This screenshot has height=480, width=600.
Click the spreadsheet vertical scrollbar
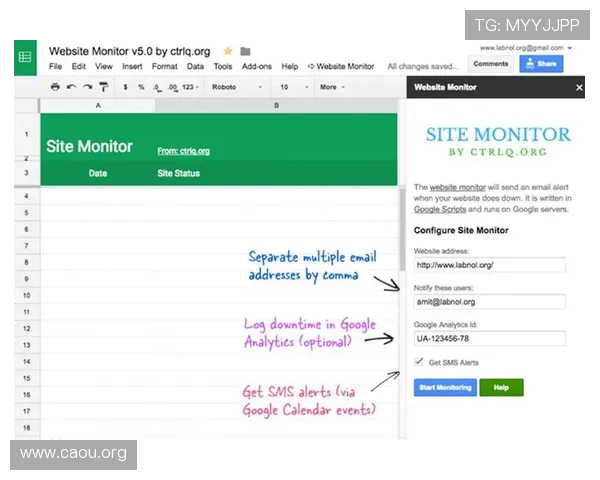click(402, 230)
